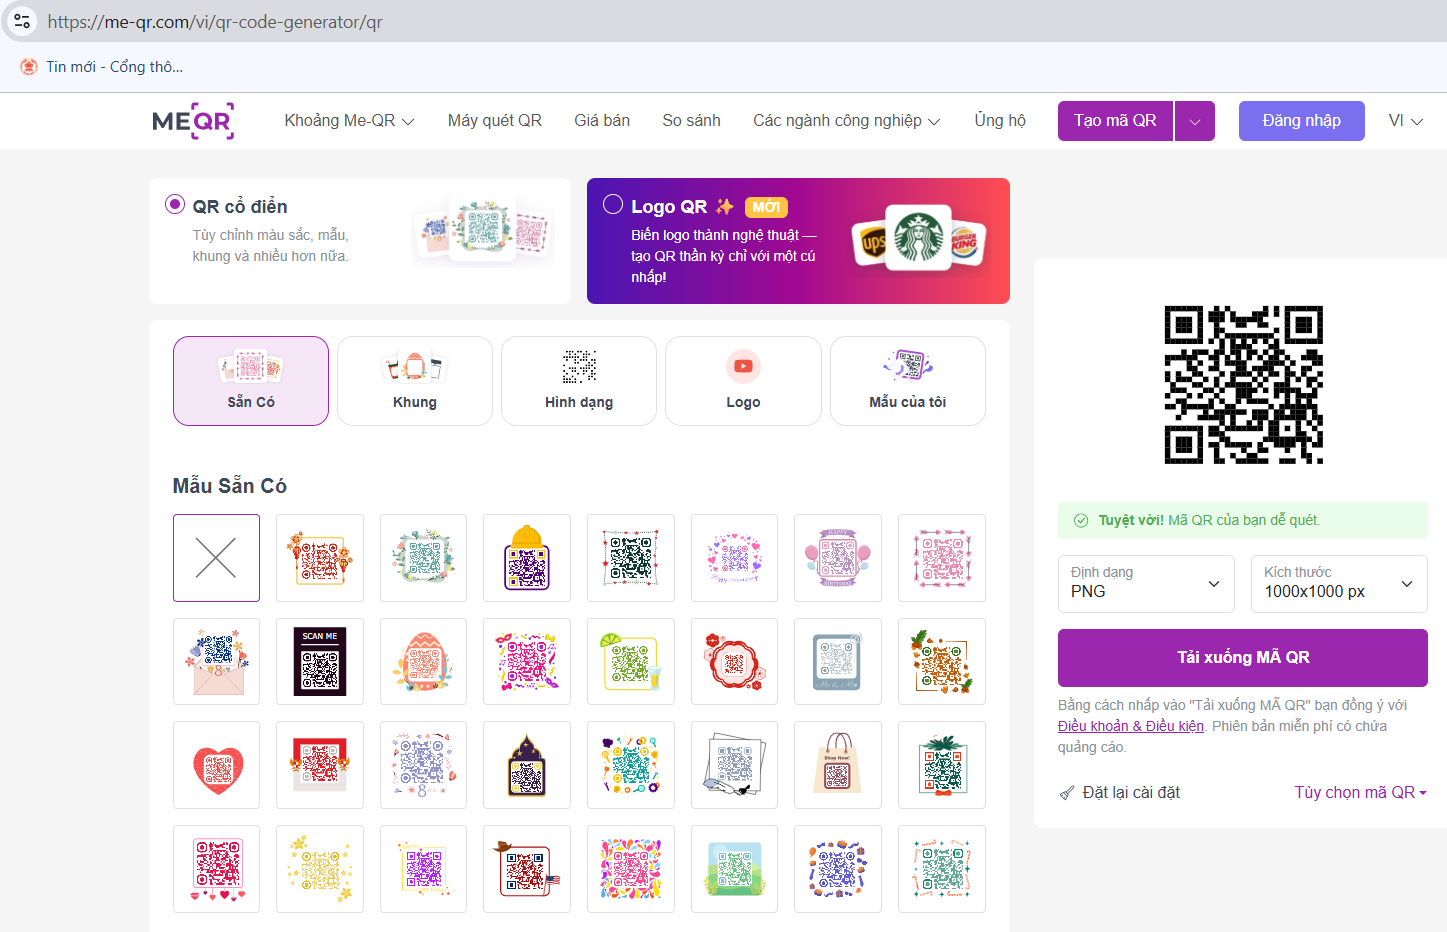
Task: Expand the Khoảng Me-QR menu
Action: pos(349,121)
